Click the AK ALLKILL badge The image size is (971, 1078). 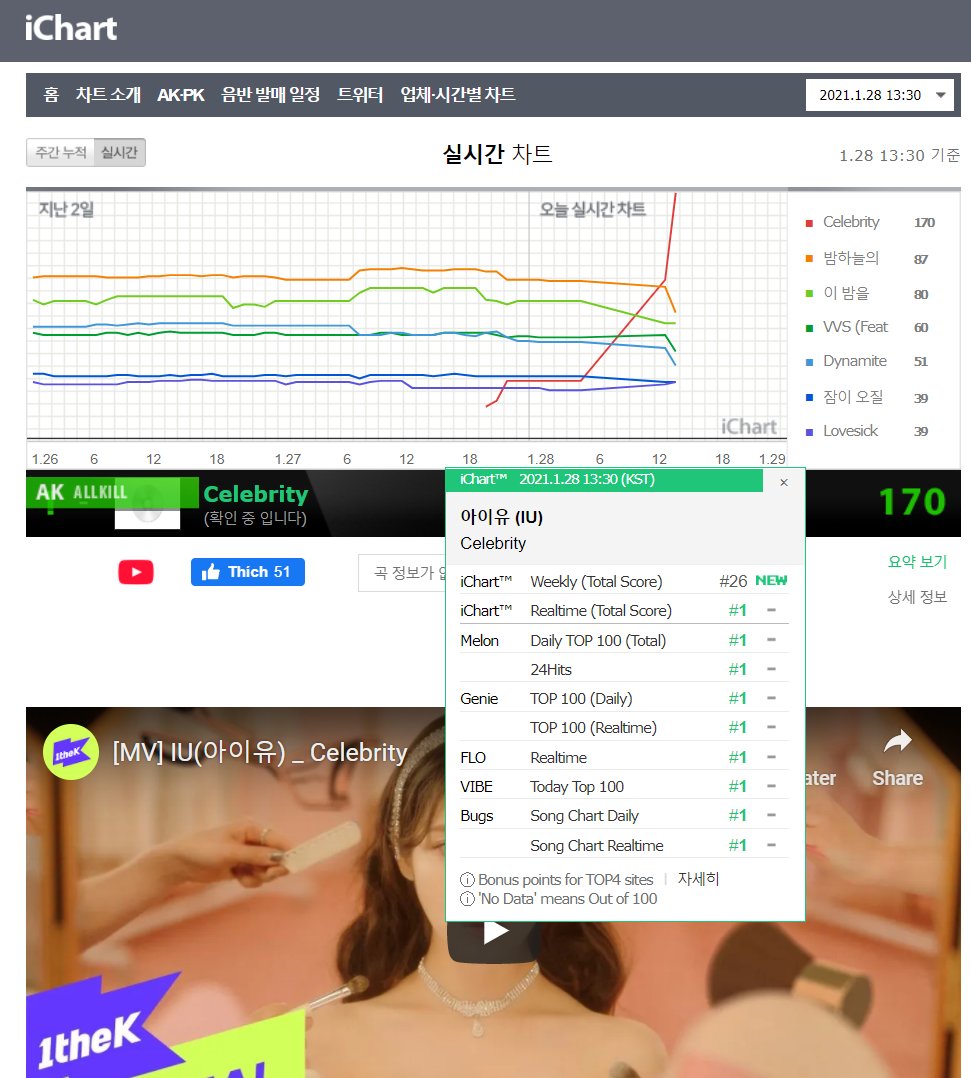click(x=81, y=492)
